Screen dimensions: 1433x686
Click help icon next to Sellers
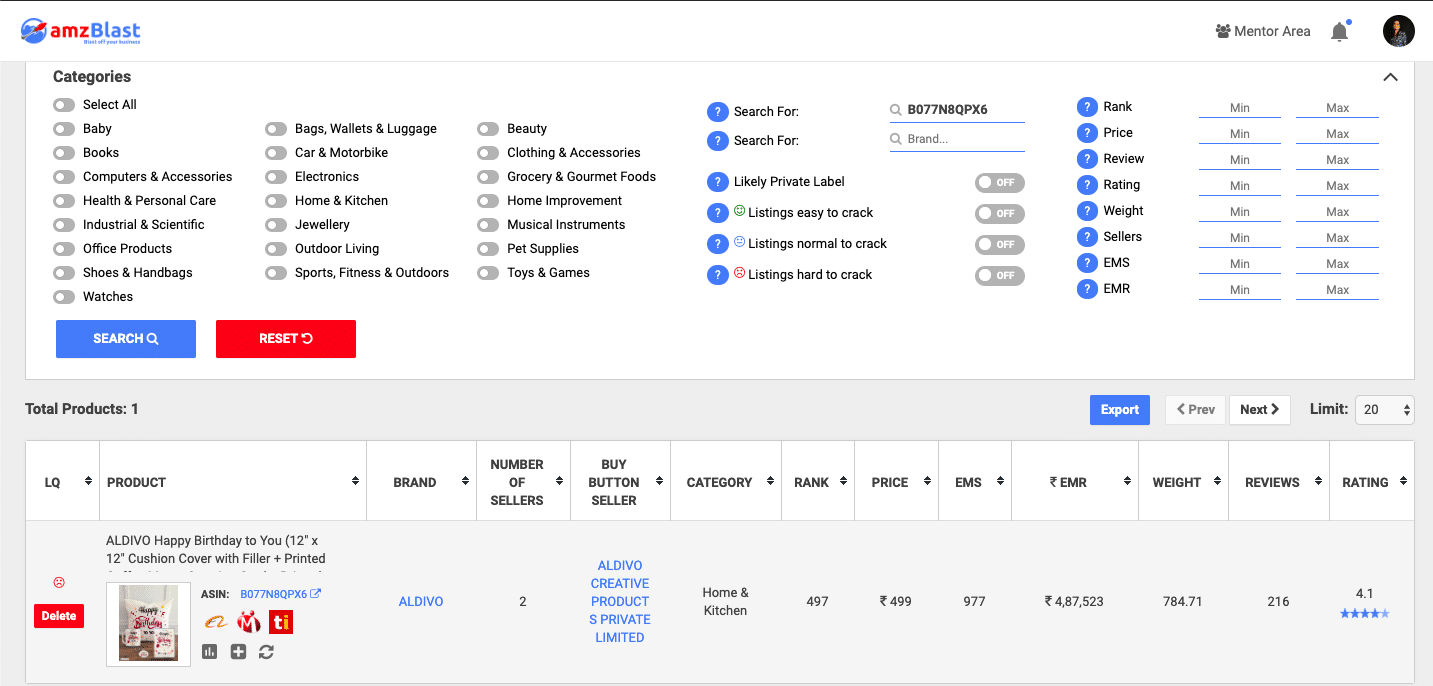coord(1087,237)
